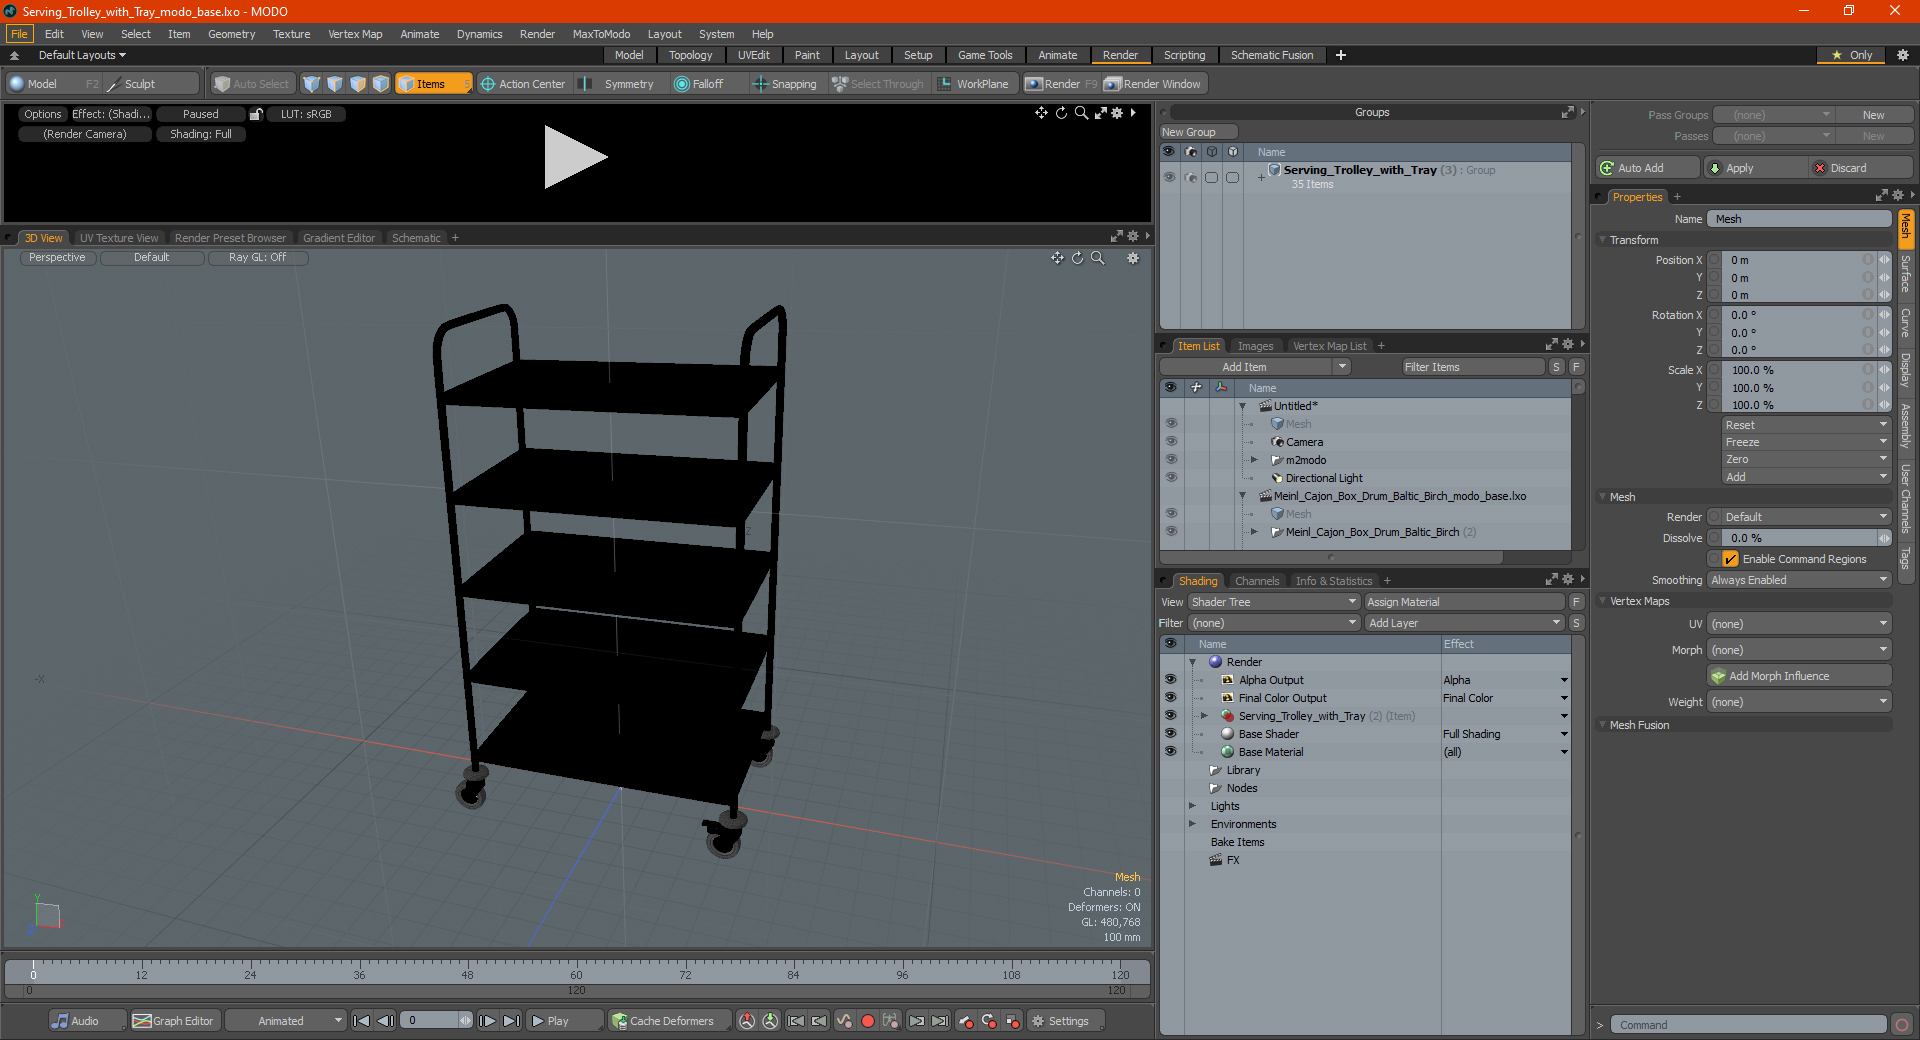The image size is (1920, 1040).
Task: Start the render preview play arrow
Action: point(575,157)
